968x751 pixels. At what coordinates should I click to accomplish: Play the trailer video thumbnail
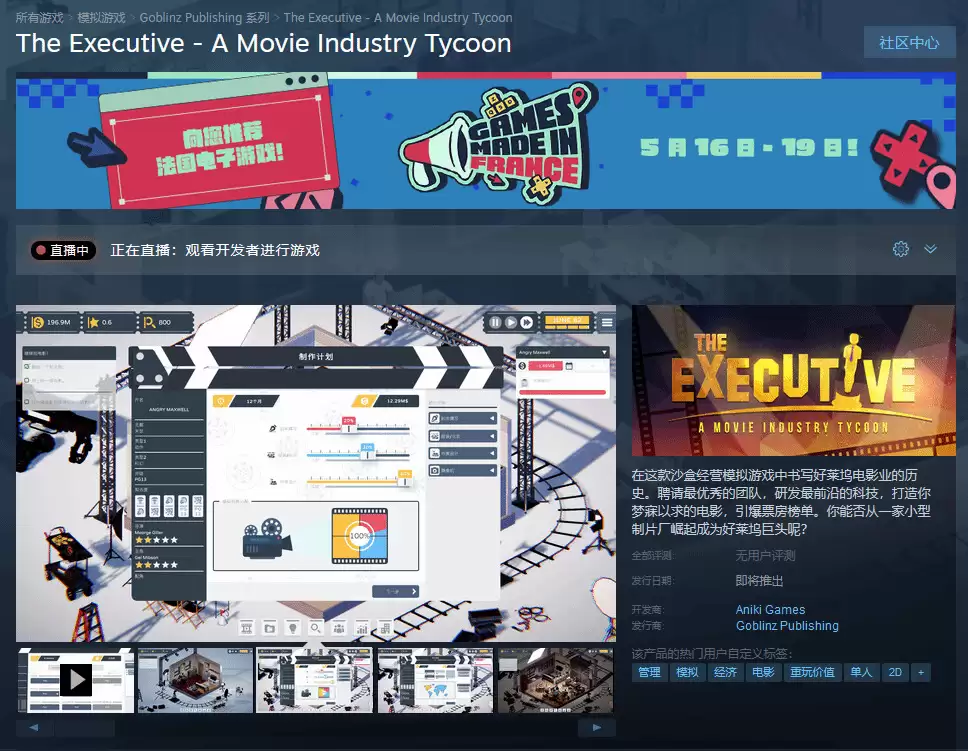click(76, 680)
